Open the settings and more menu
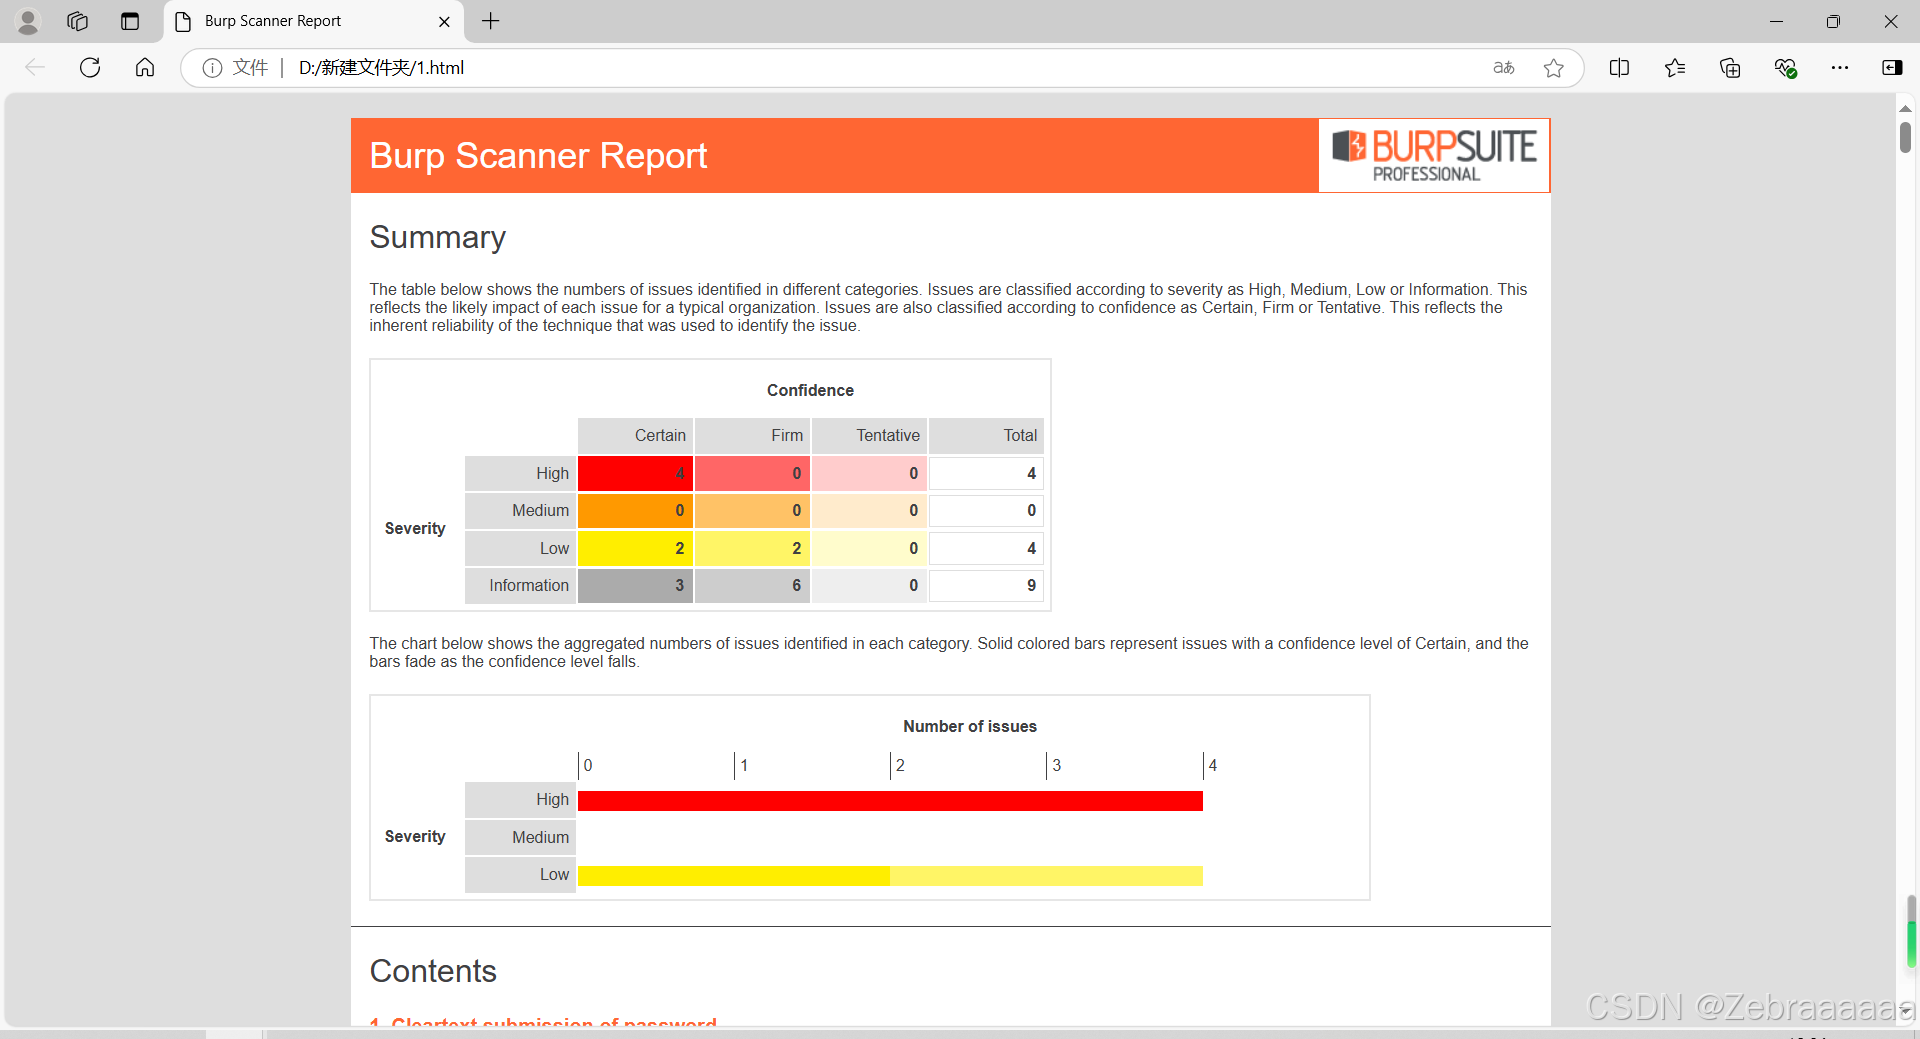This screenshot has height=1039, width=1920. pyautogui.click(x=1840, y=67)
